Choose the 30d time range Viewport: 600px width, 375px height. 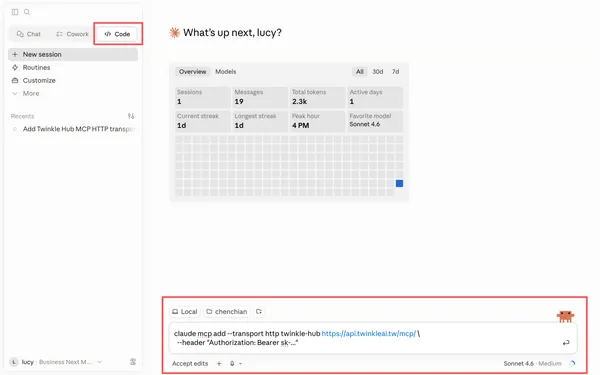(x=378, y=72)
